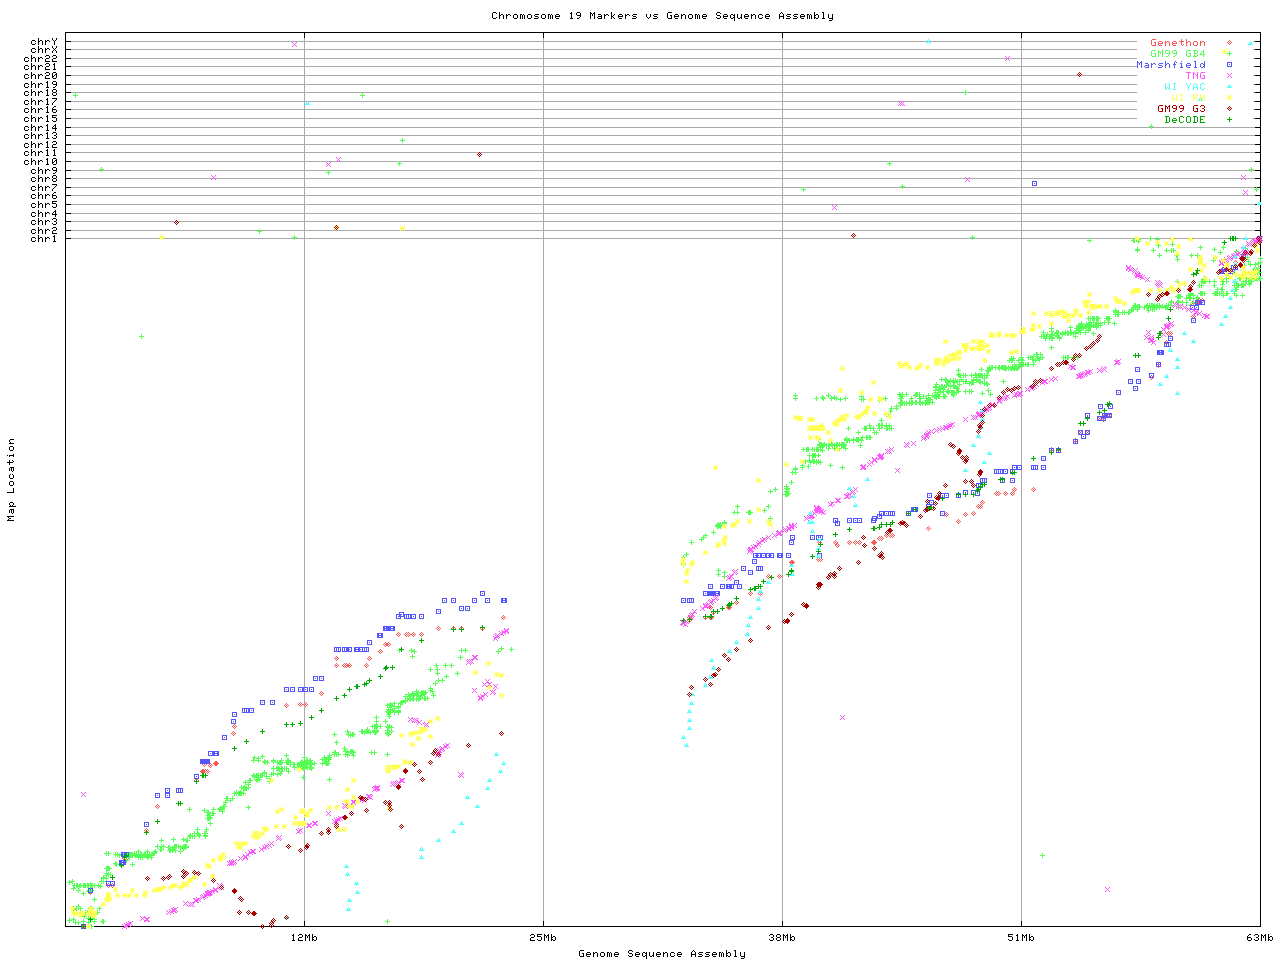Screen dimensions: 1280x960
Task: Click the TNG legend label
Action: click(x=1195, y=76)
